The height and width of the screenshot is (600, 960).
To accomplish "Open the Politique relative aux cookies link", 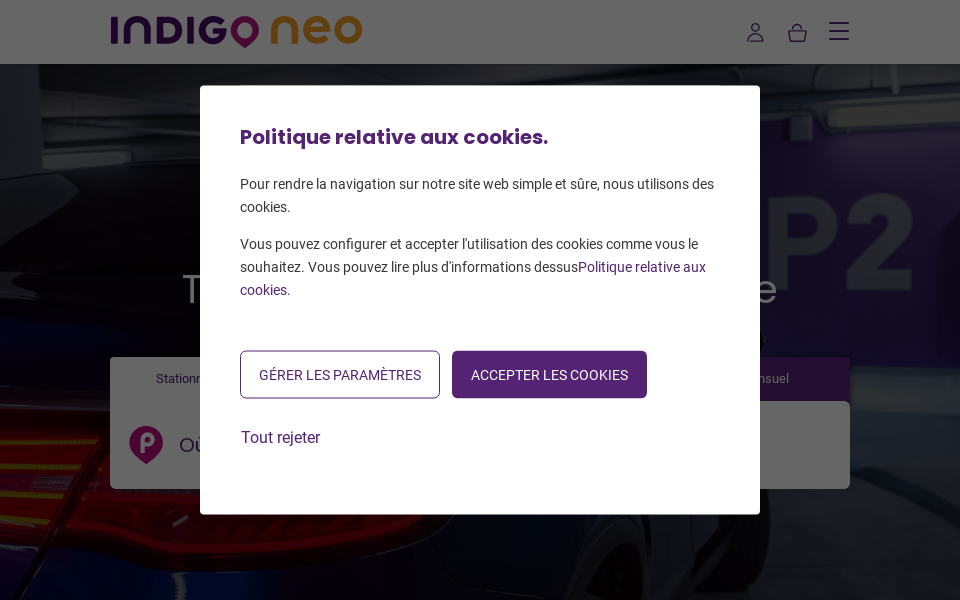I will (x=642, y=267).
